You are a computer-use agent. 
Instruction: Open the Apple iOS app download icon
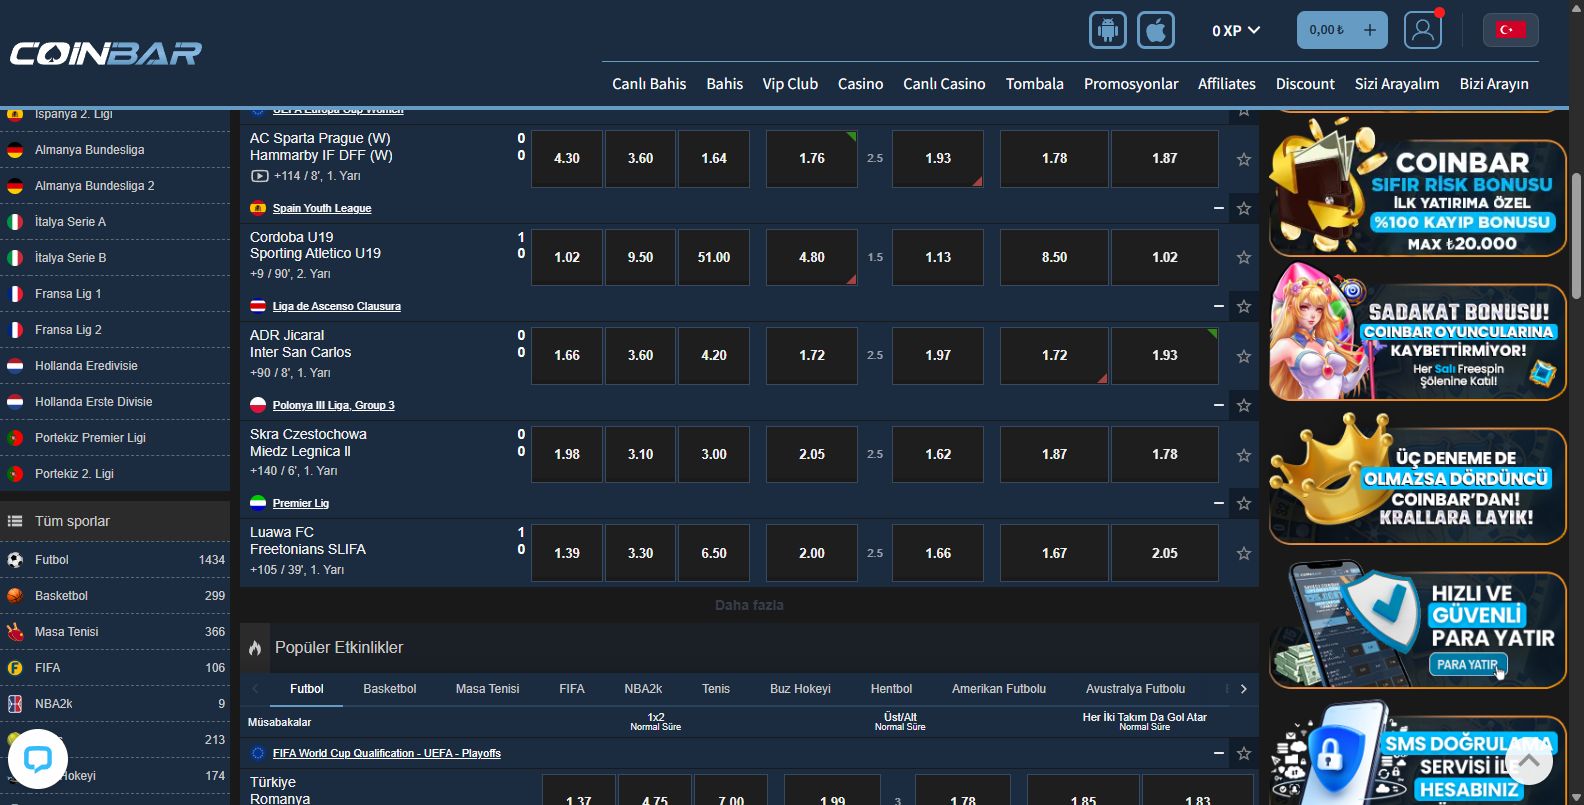(x=1155, y=30)
